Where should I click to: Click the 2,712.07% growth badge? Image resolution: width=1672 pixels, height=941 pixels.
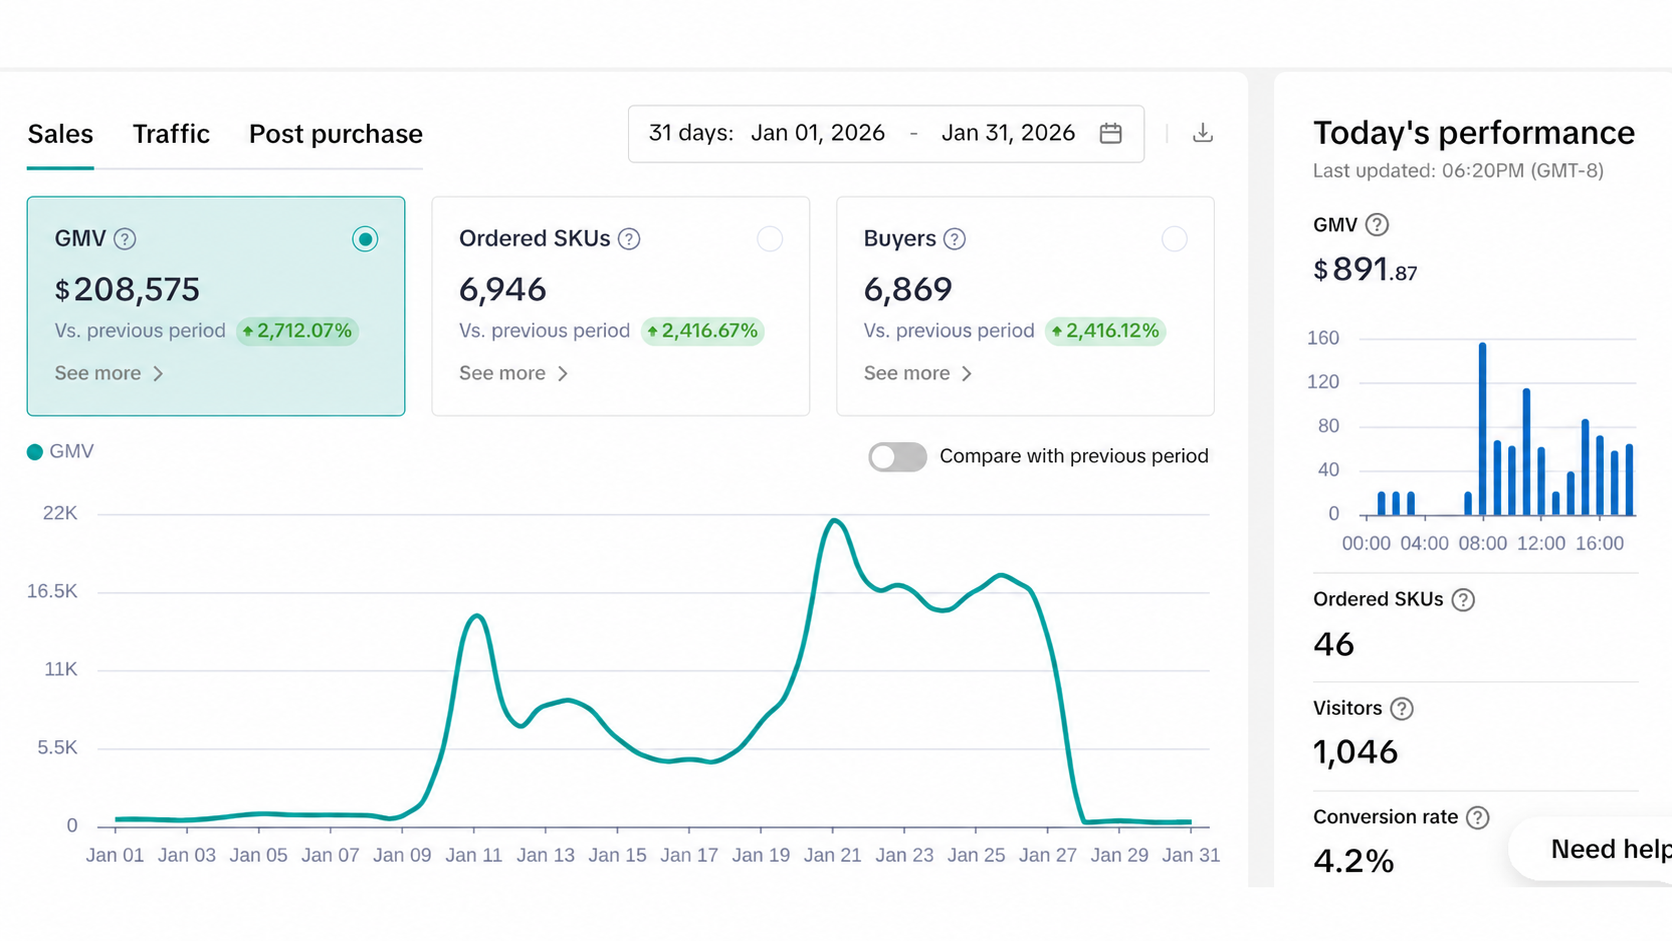tap(297, 331)
